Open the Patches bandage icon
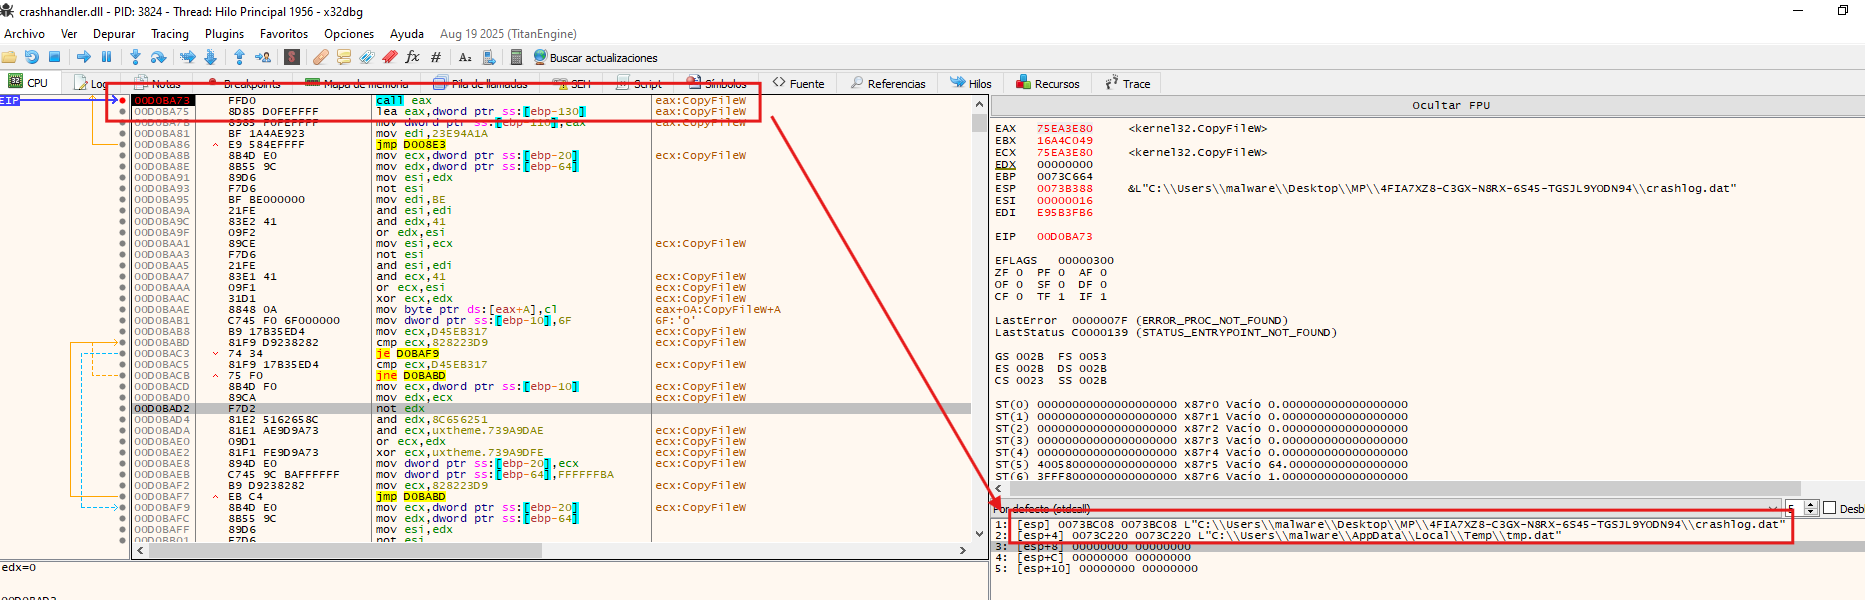 coord(320,57)
